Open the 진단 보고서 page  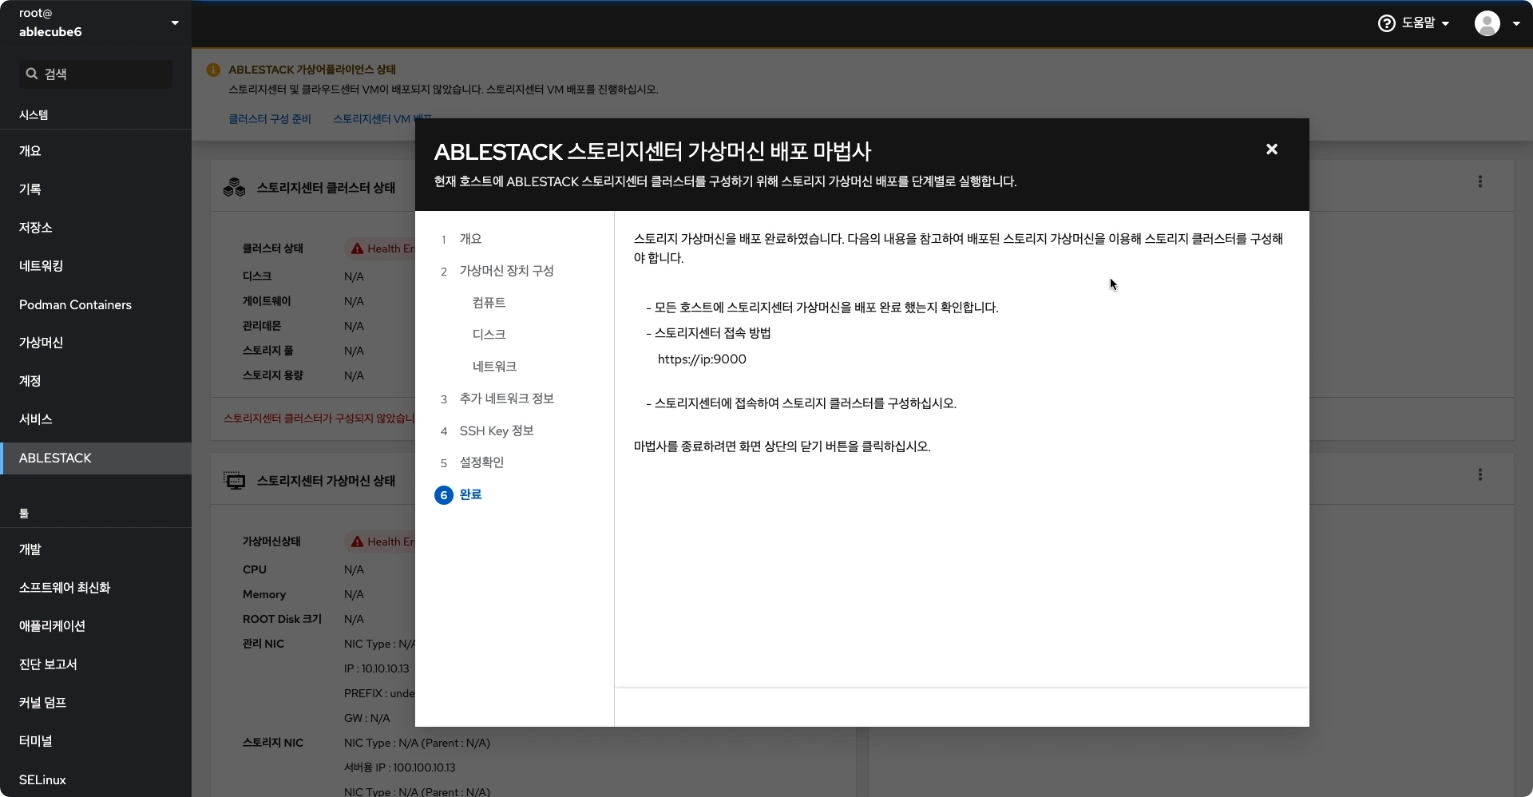96,664
